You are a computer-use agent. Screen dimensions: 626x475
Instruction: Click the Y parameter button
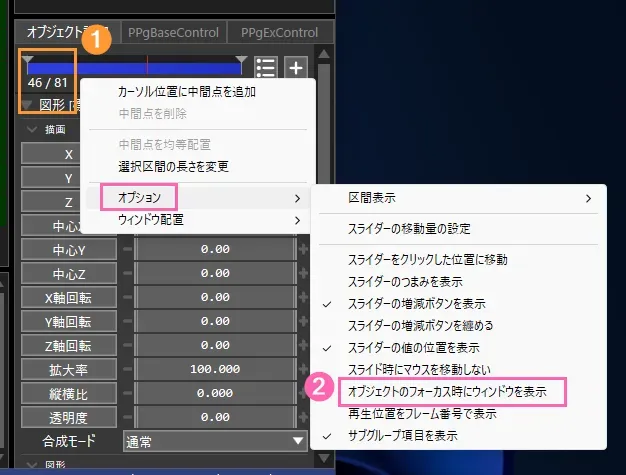click(x=51, y=178)
